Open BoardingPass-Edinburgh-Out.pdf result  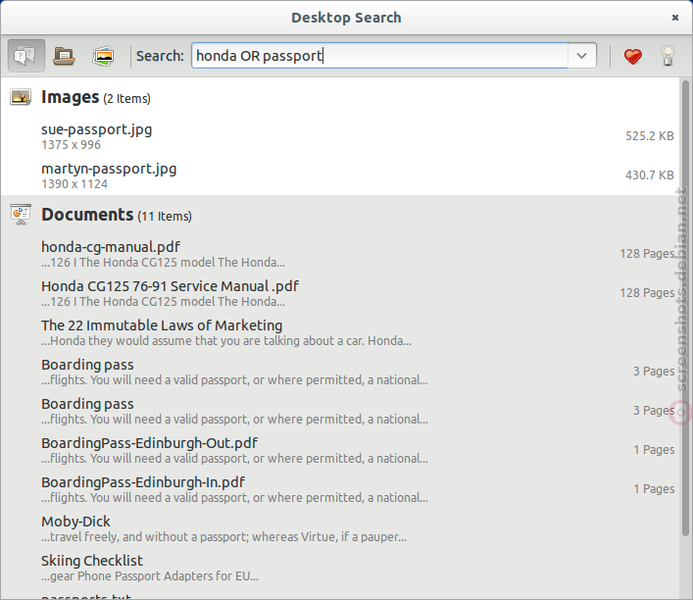340,450
